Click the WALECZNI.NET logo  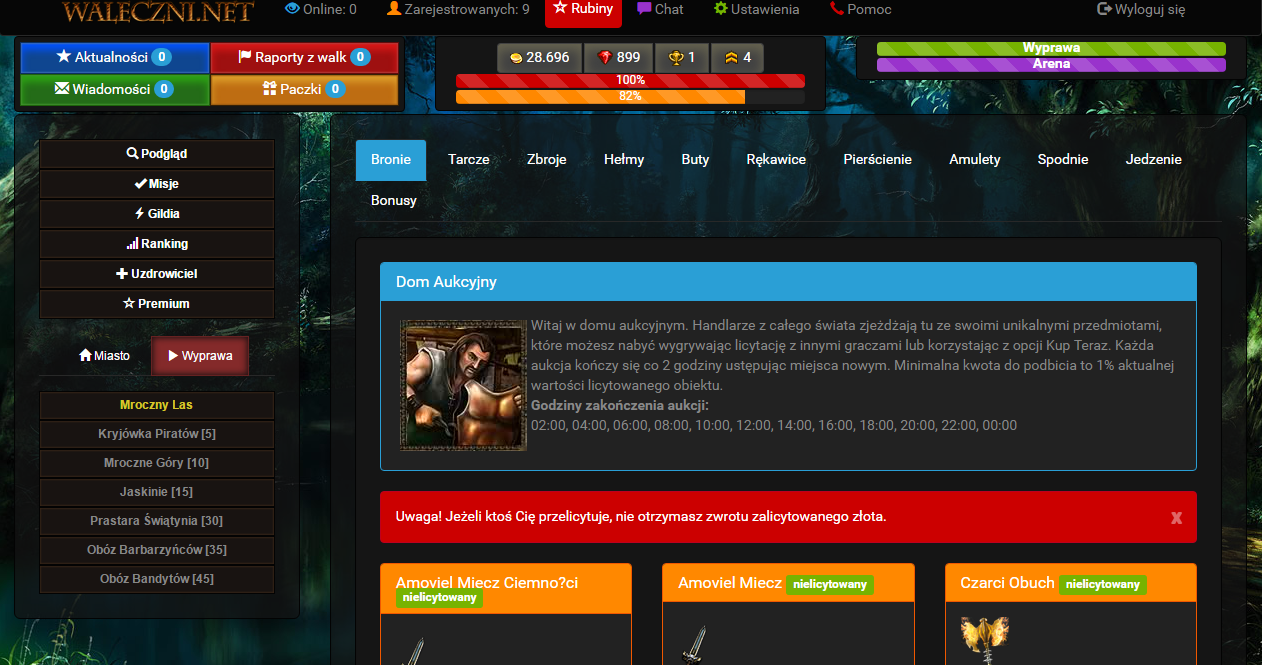pyautogui.click(x=158, y=12)
